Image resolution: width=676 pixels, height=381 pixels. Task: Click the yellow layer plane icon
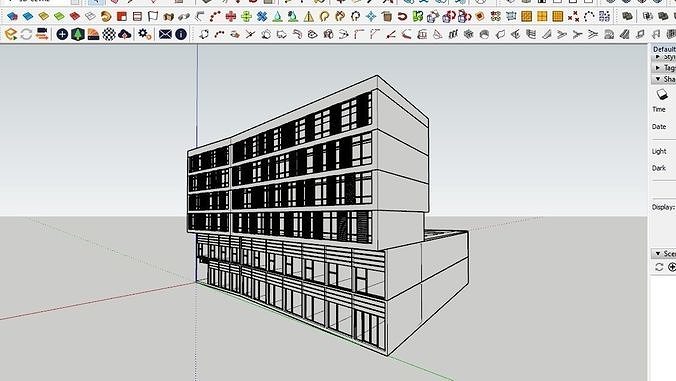click(44, 16)
